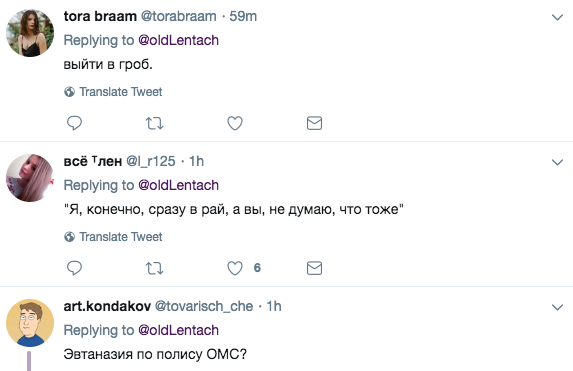The image size is (573, 371).
Task: Open tora braam's profile picture
Action: click(30, 33)
